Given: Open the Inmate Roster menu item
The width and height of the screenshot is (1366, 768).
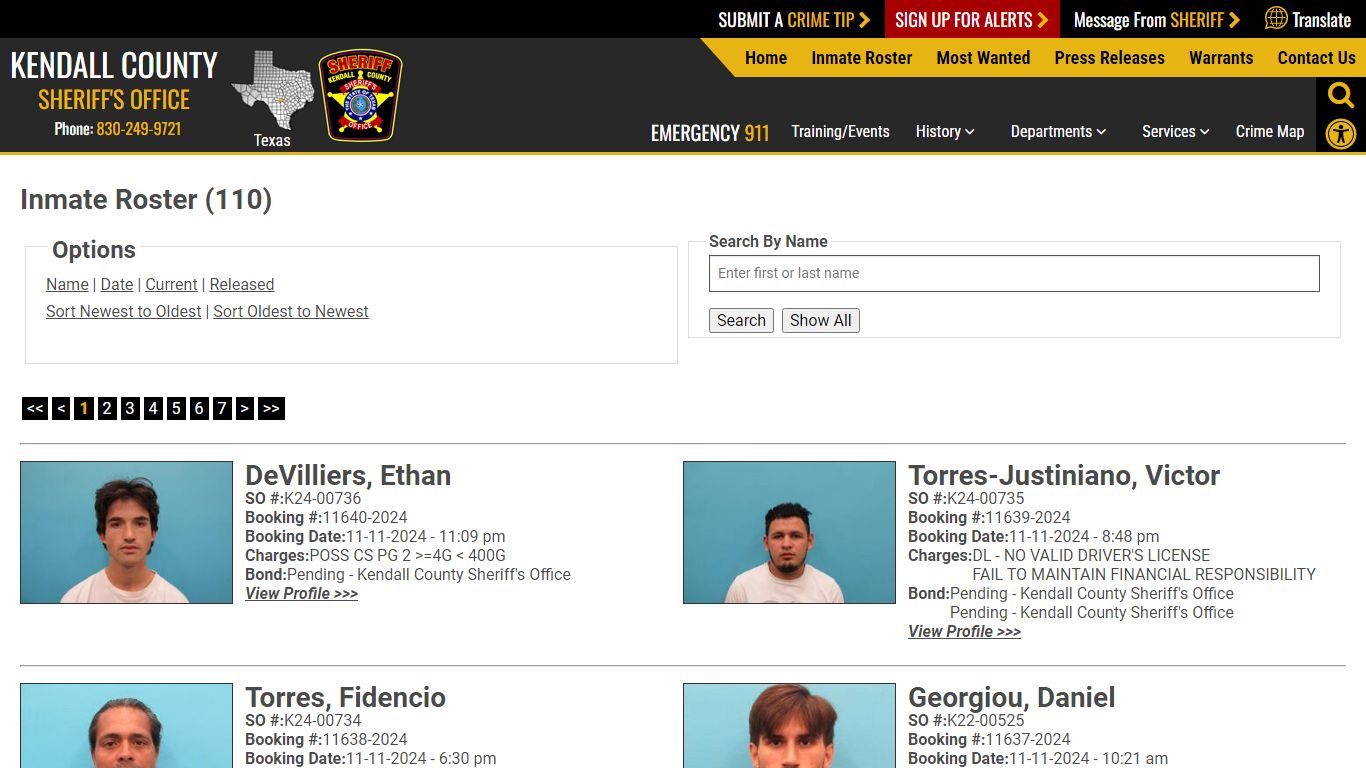Looking at the screenshot, I should 862,58.
